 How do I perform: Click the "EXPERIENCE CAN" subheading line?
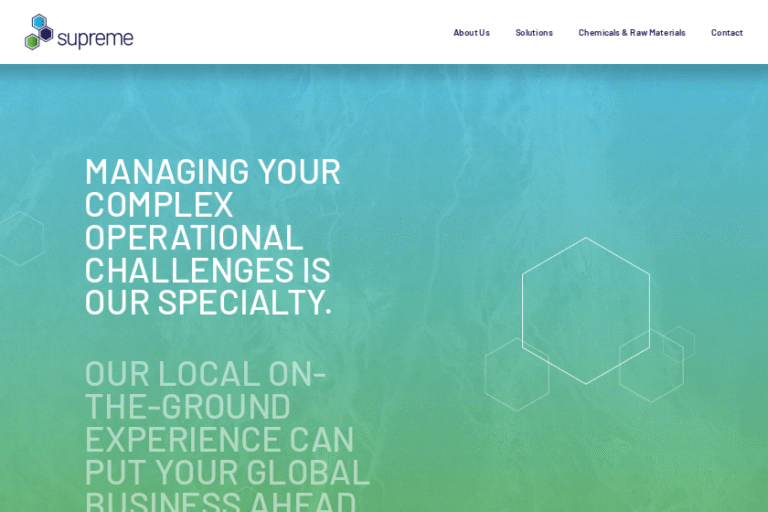click(219, 439)
